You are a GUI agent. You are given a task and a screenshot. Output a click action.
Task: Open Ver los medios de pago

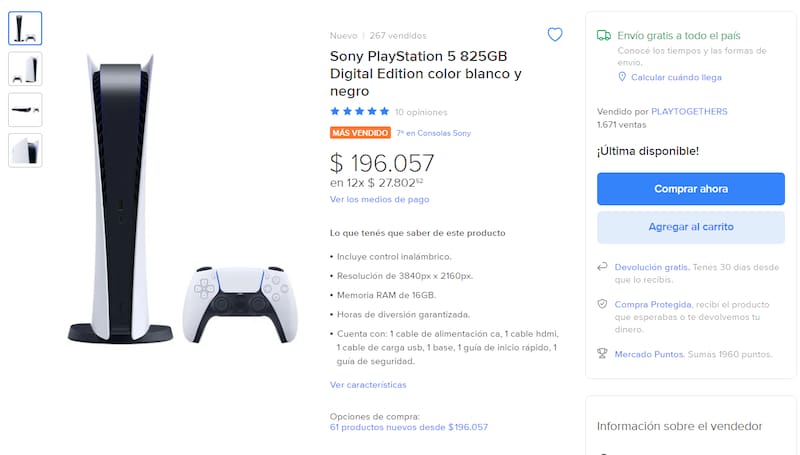[x=379, y=199]
